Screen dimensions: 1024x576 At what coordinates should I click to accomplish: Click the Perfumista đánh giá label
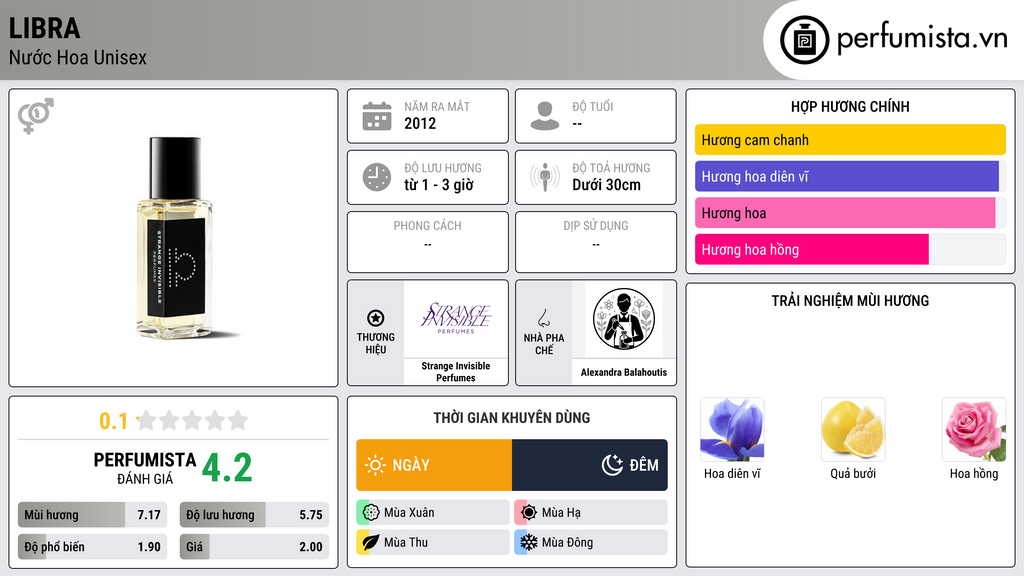click(145, 468)
